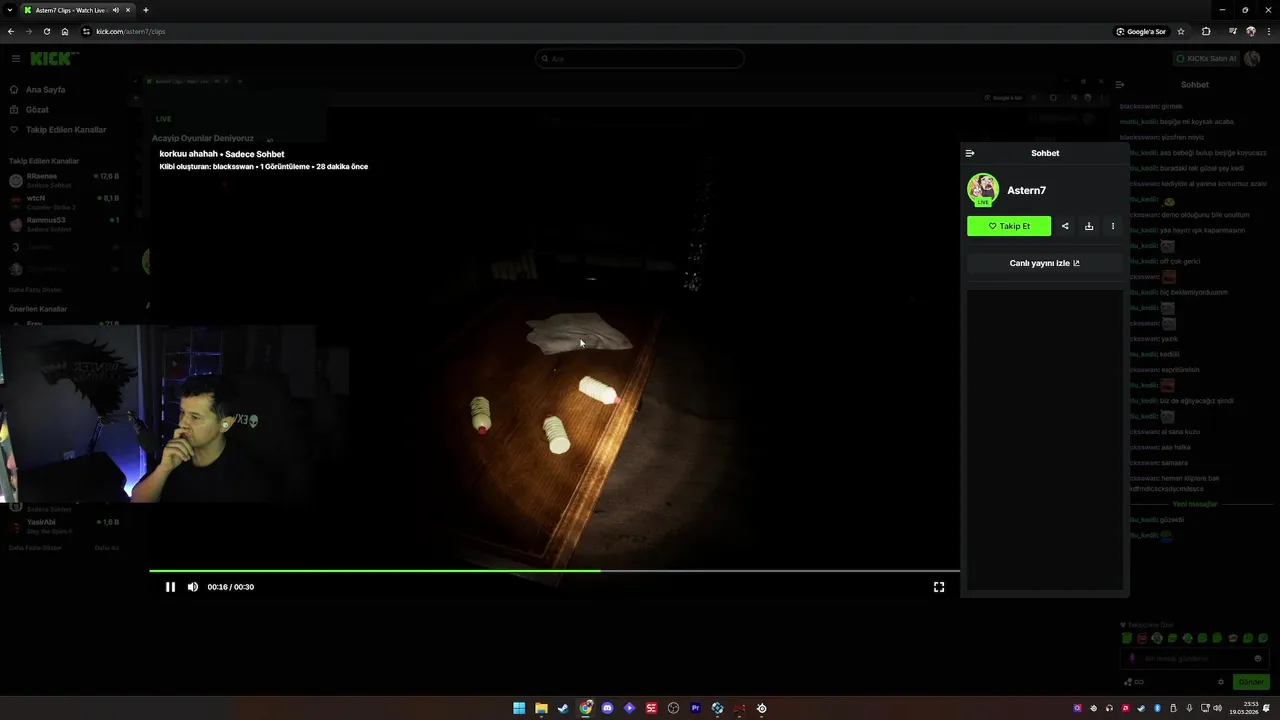This screenshot has height=720, width=1280.
Task: Open Chrome three-dot menu
Action: tap(1268, 31)
